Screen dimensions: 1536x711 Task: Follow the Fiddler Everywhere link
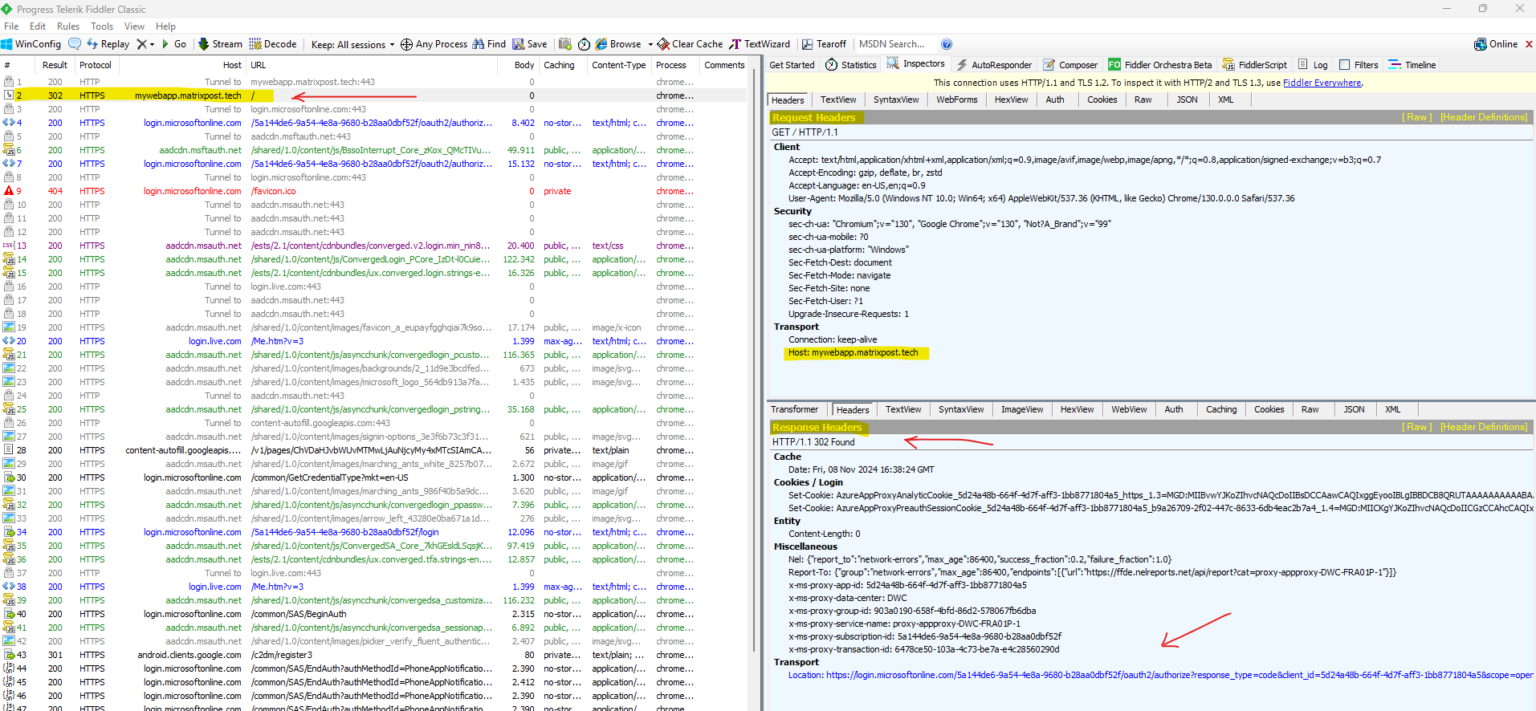click(1321, 82)
